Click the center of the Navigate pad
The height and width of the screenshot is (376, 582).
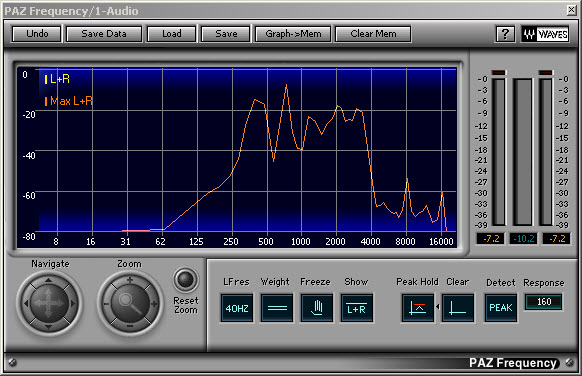point(49,303)
